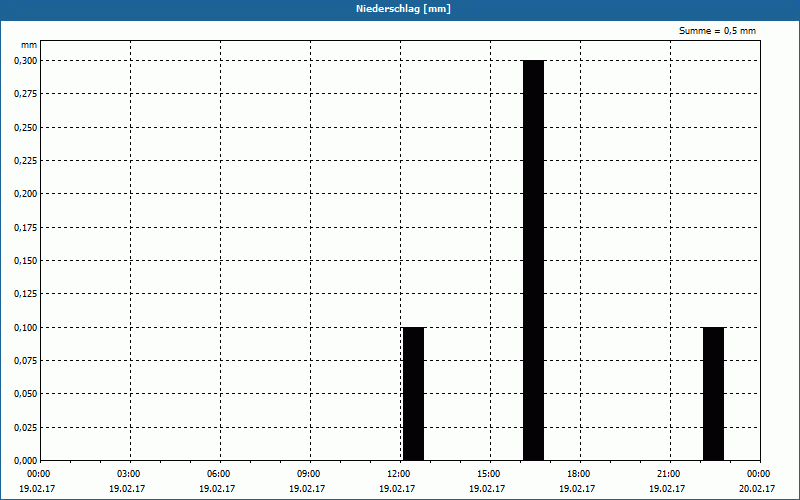Click the 'Niederschlag [mm]' chart title

(x=404, y=9)
